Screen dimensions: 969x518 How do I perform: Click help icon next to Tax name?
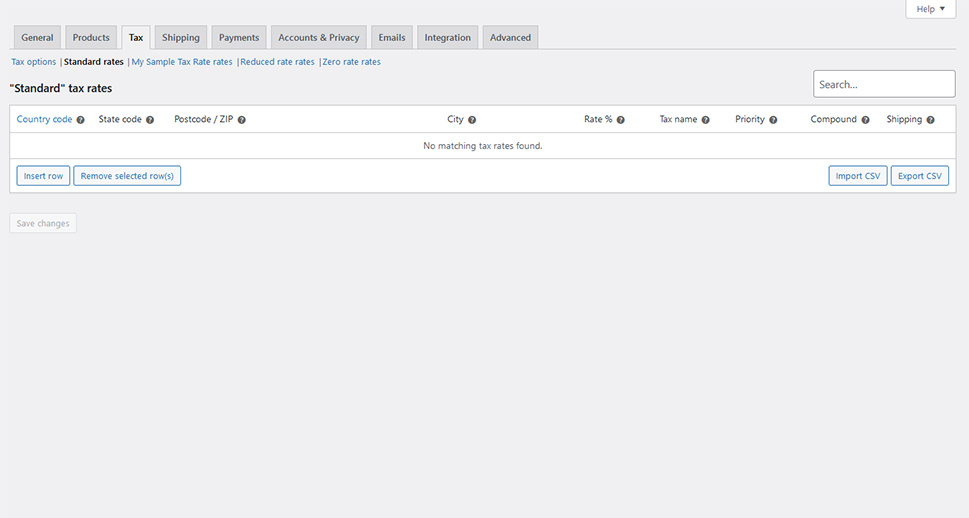point(706,120)
